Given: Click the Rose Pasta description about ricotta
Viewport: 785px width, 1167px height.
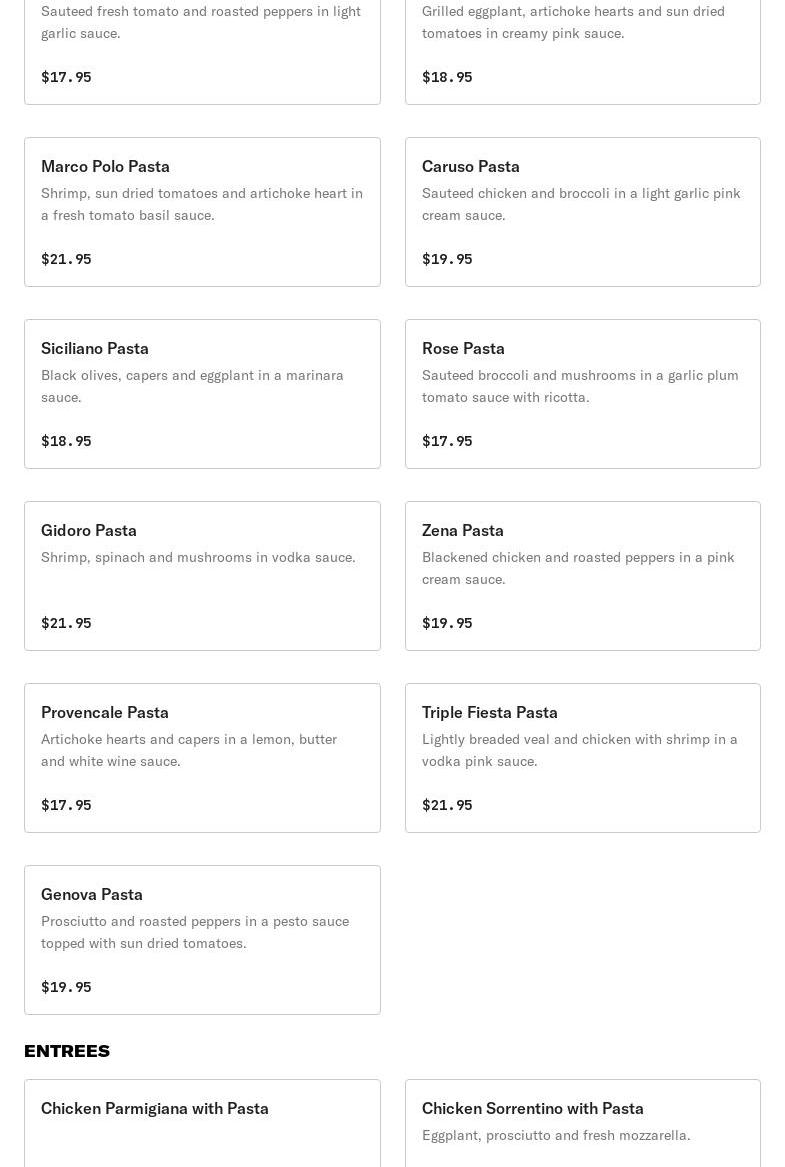Looking at the screenshot, I should pyautogui.click(x=580, y=386).
